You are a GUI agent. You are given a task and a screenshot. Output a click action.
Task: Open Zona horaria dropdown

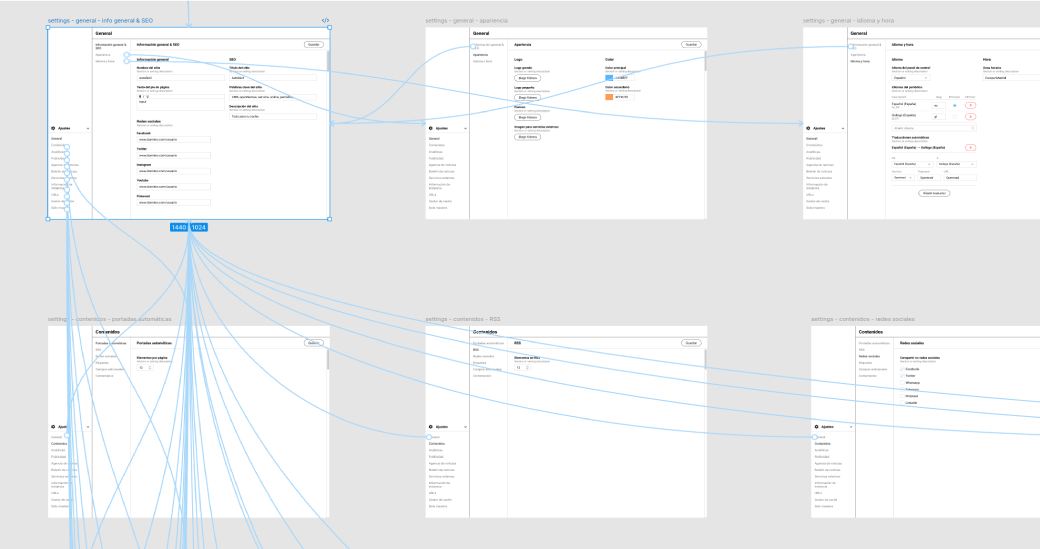1010,77
